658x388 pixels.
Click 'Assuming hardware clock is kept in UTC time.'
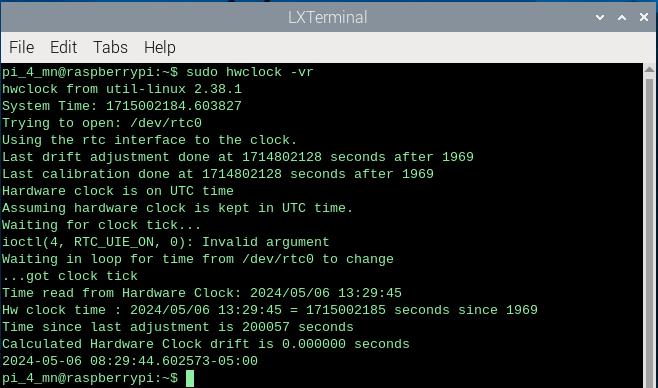click(x=178, y=208)
